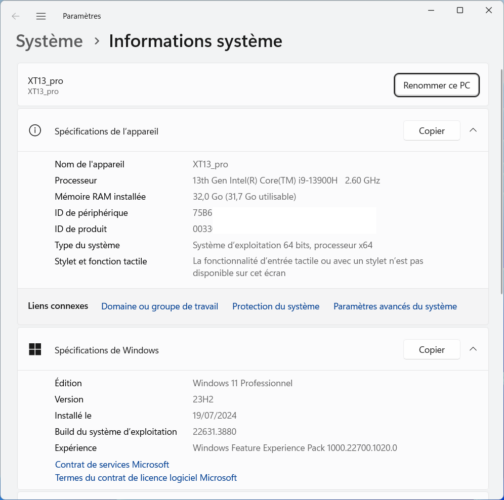Open the hamburger navigation menu
The image size is (504, 500).
coord(41,16)
